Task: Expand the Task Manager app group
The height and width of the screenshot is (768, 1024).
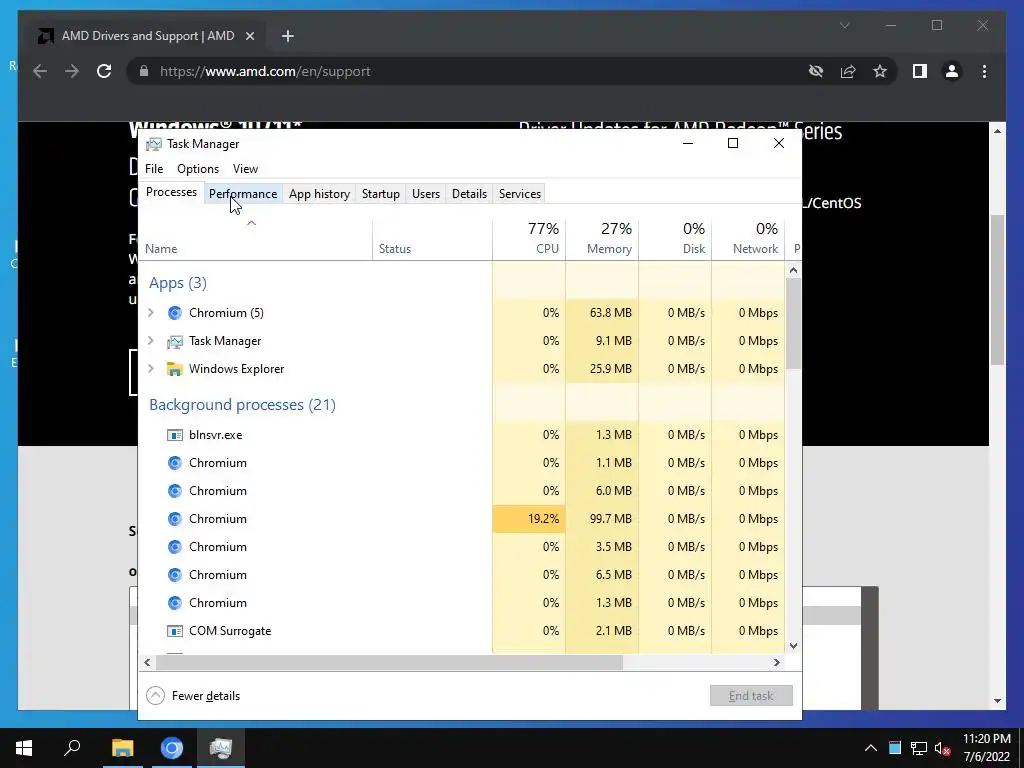Action: pos(151,341)
